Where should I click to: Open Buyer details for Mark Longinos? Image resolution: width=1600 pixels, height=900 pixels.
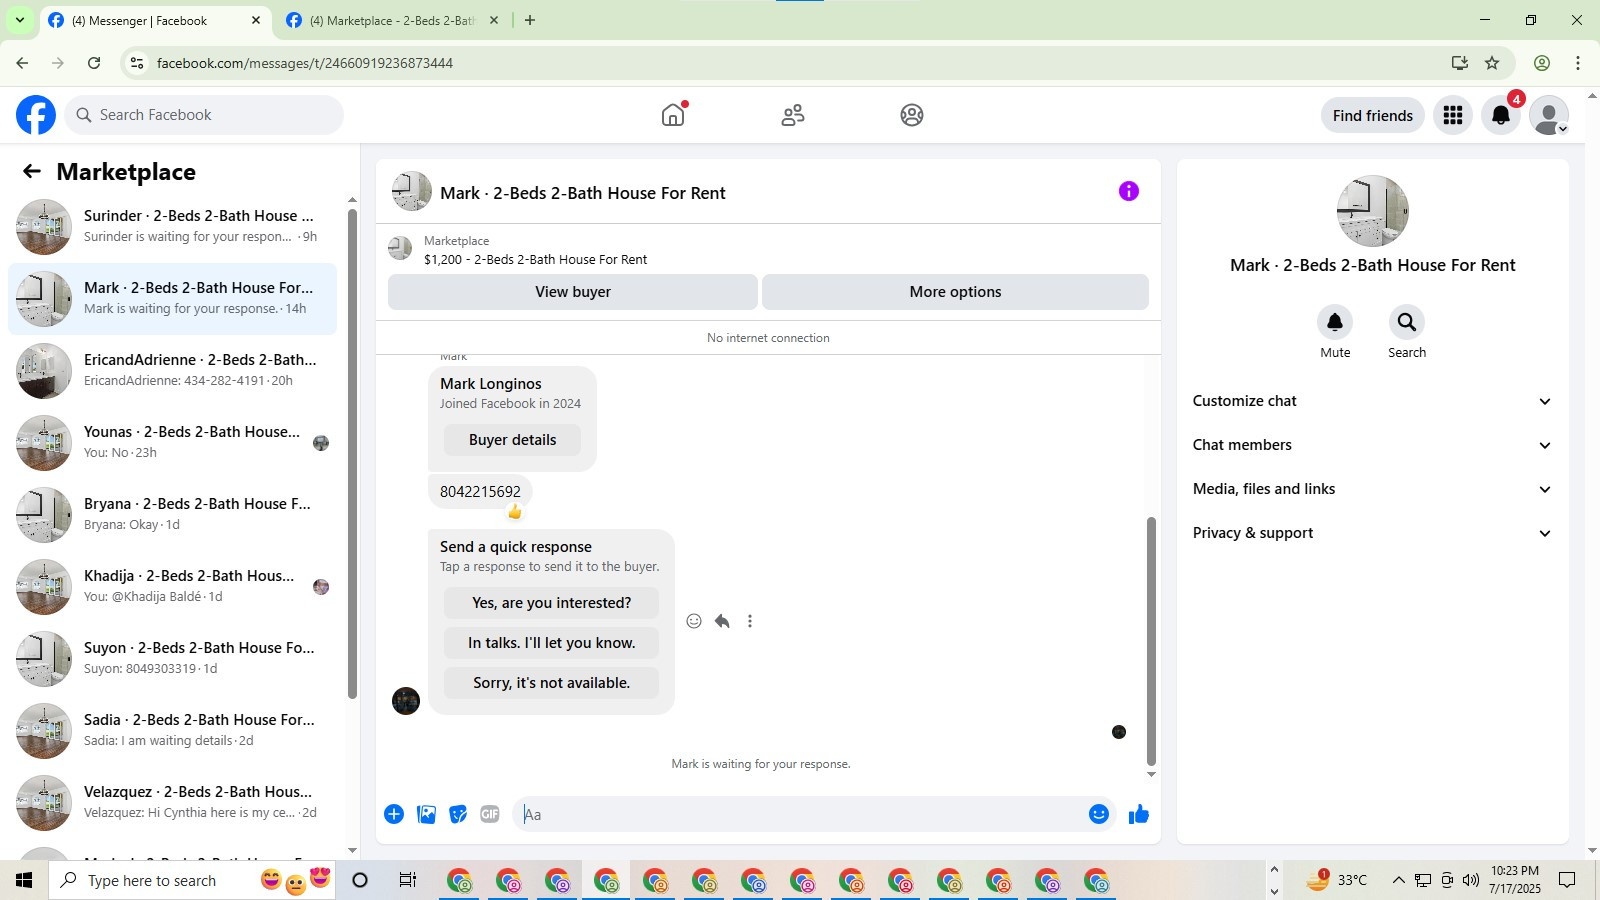click(512, 440)
